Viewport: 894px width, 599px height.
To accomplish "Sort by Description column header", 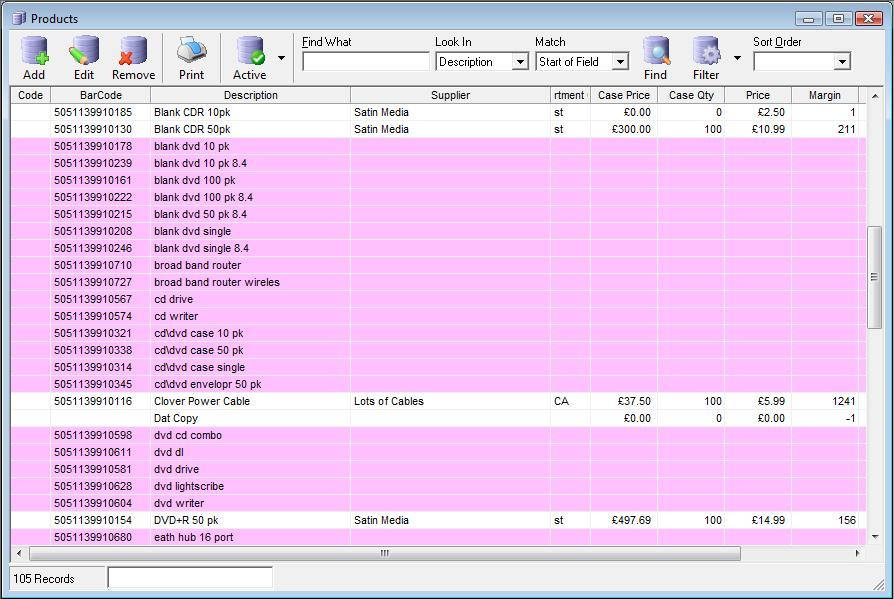I will point(250,95).
